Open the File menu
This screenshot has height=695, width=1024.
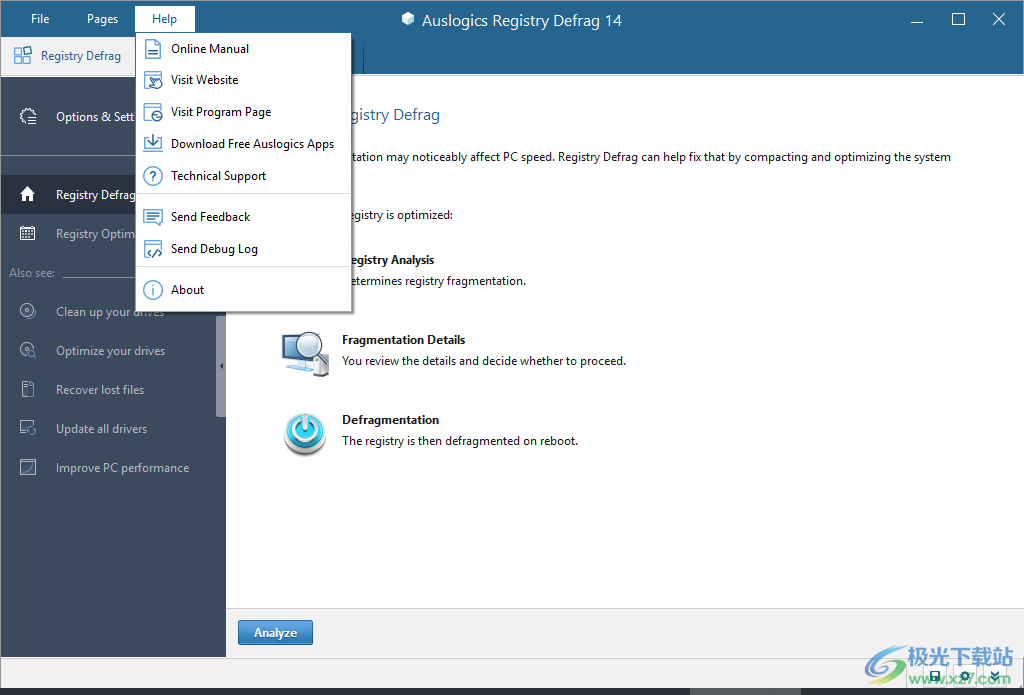[40, 19]
